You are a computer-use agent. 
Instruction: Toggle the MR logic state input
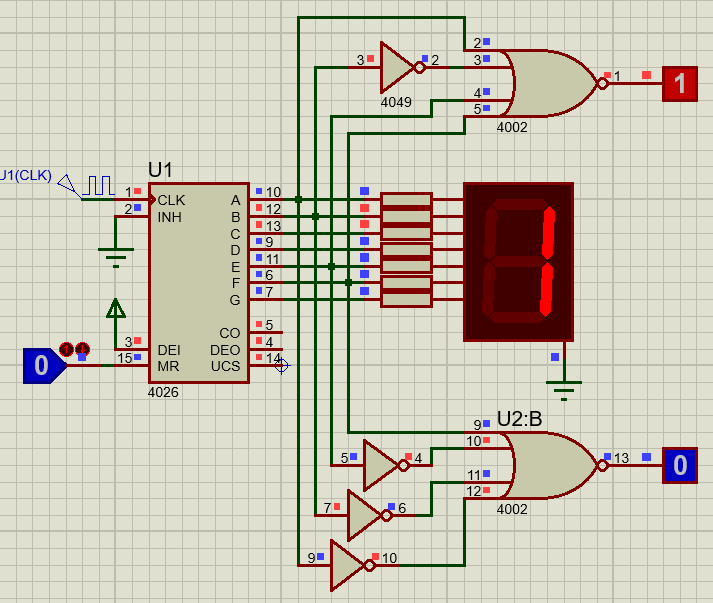point(41,366)
